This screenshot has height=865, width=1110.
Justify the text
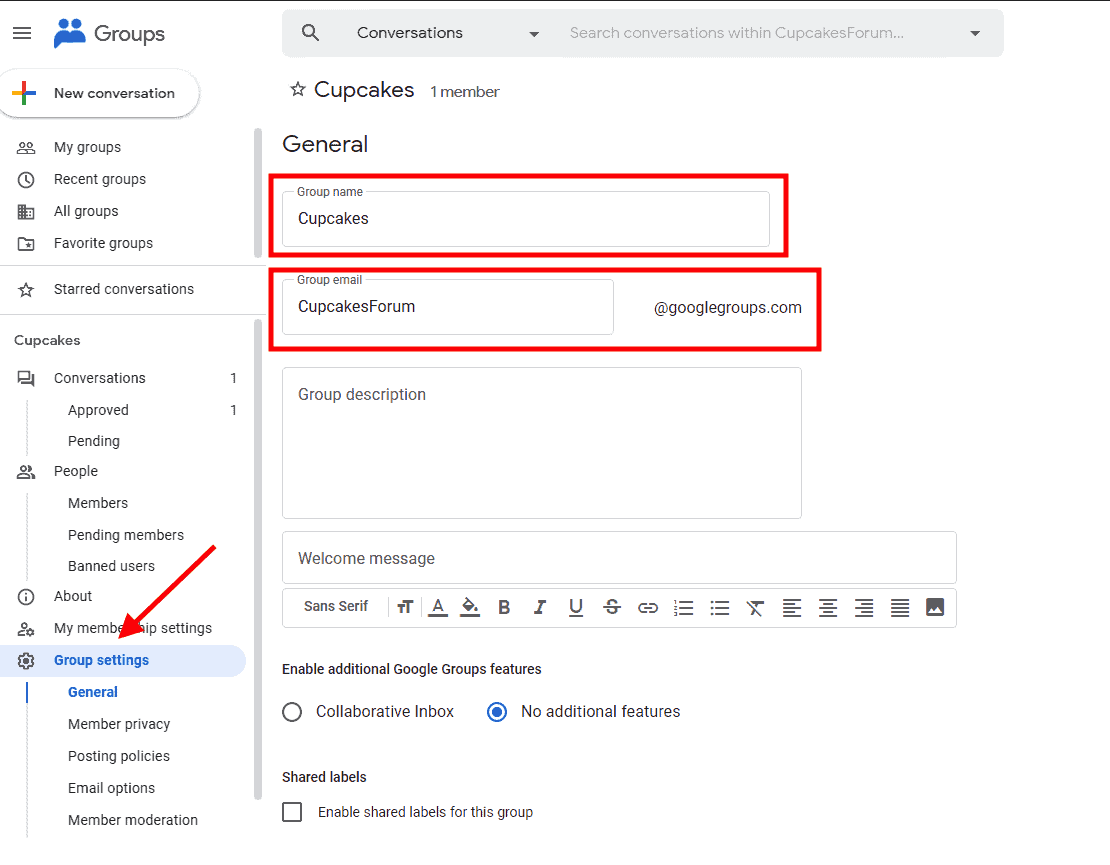[900, 608]
